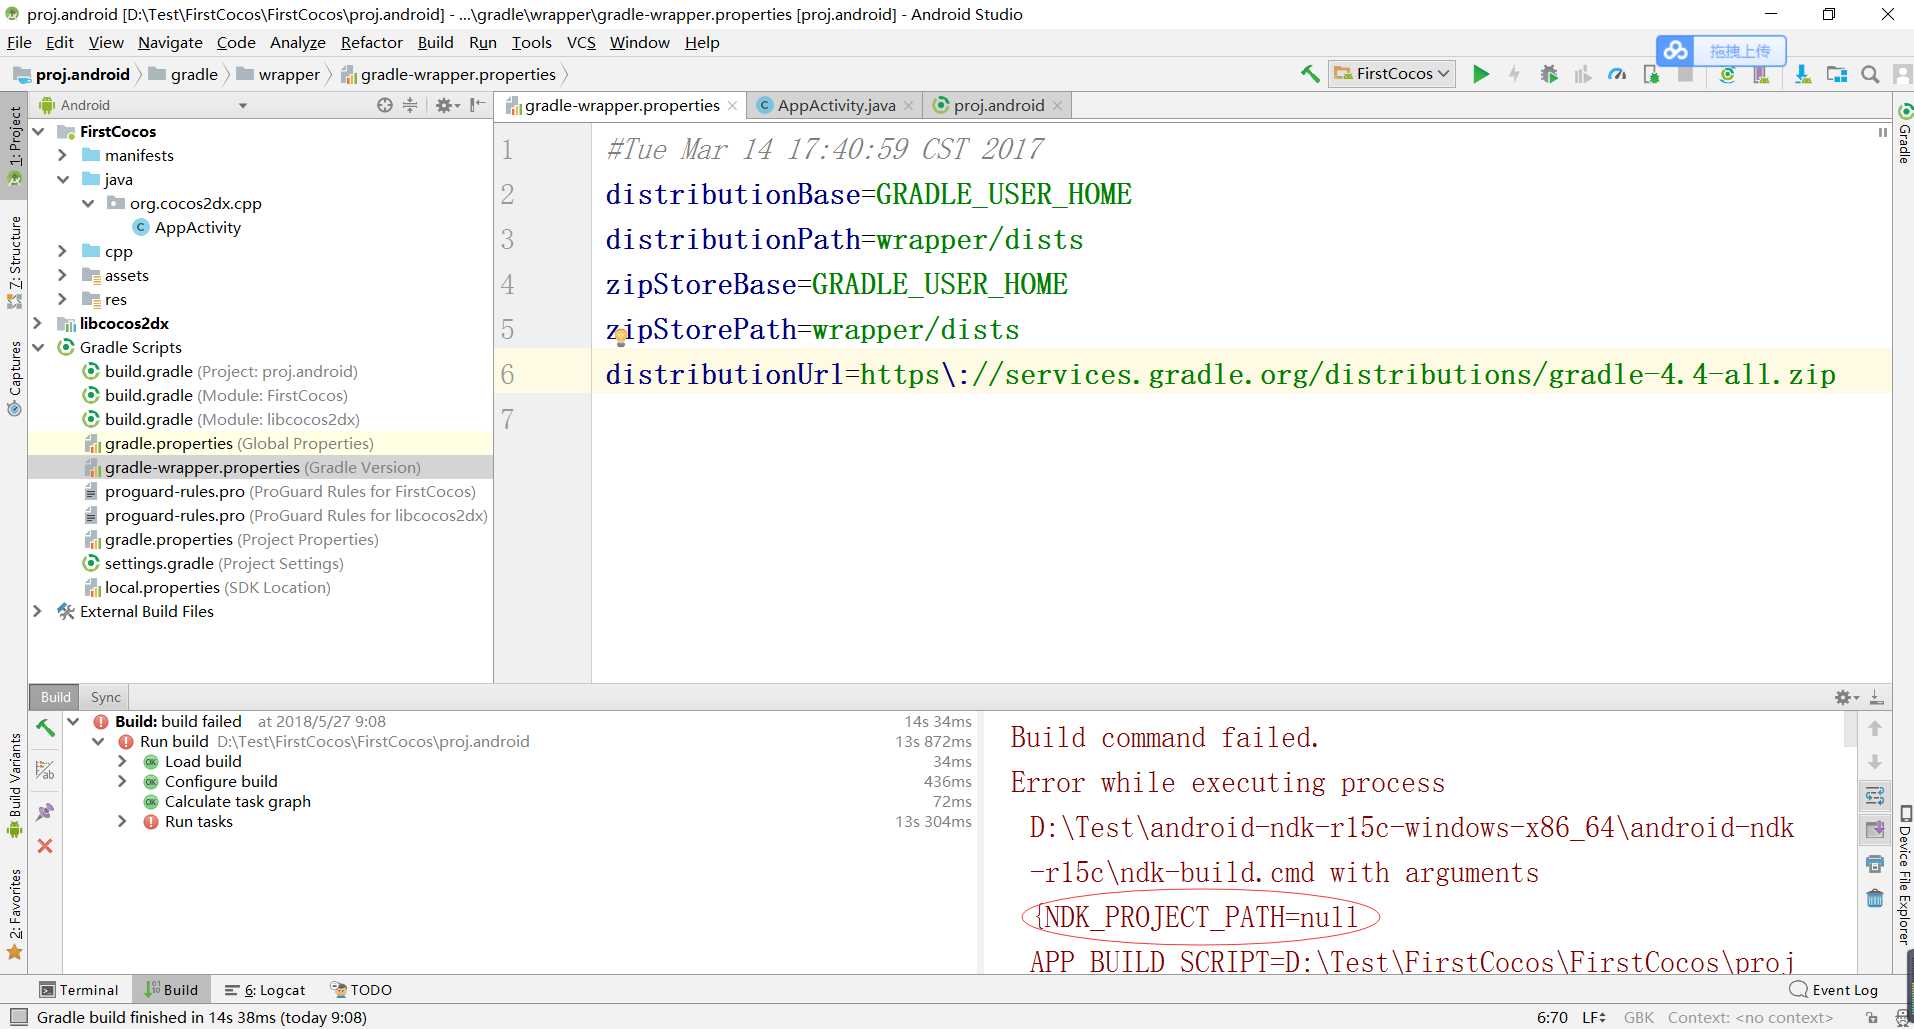This screenshot has height=1029, width=1914.
Task: Click the Build panel hammer rebuild icon
Action: pos(45,728)
